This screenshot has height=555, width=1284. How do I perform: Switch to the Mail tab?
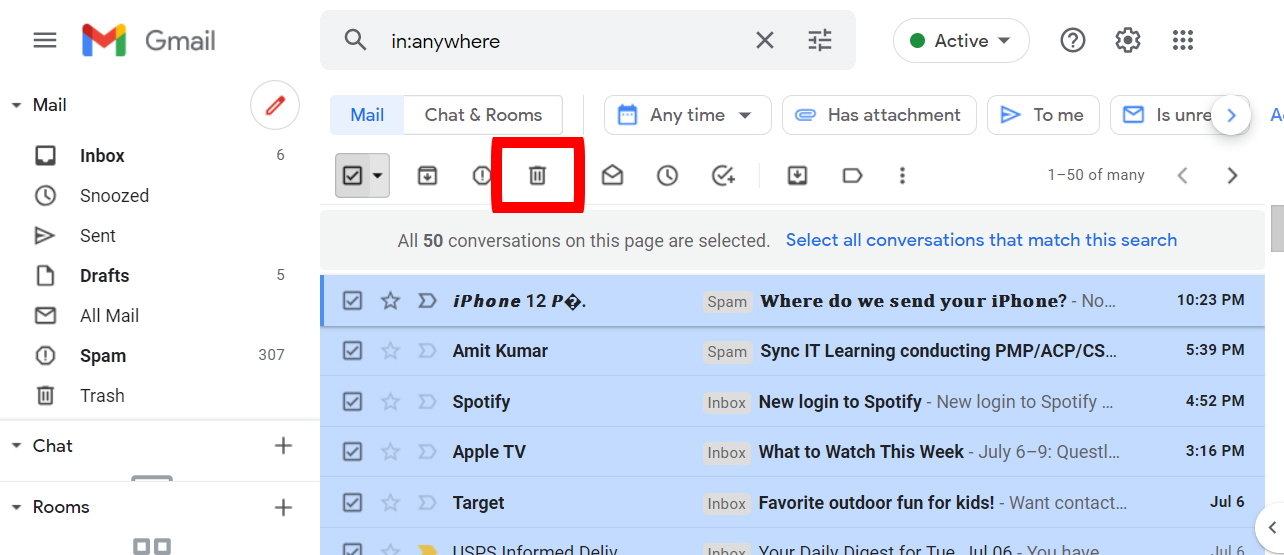(367, 115)
